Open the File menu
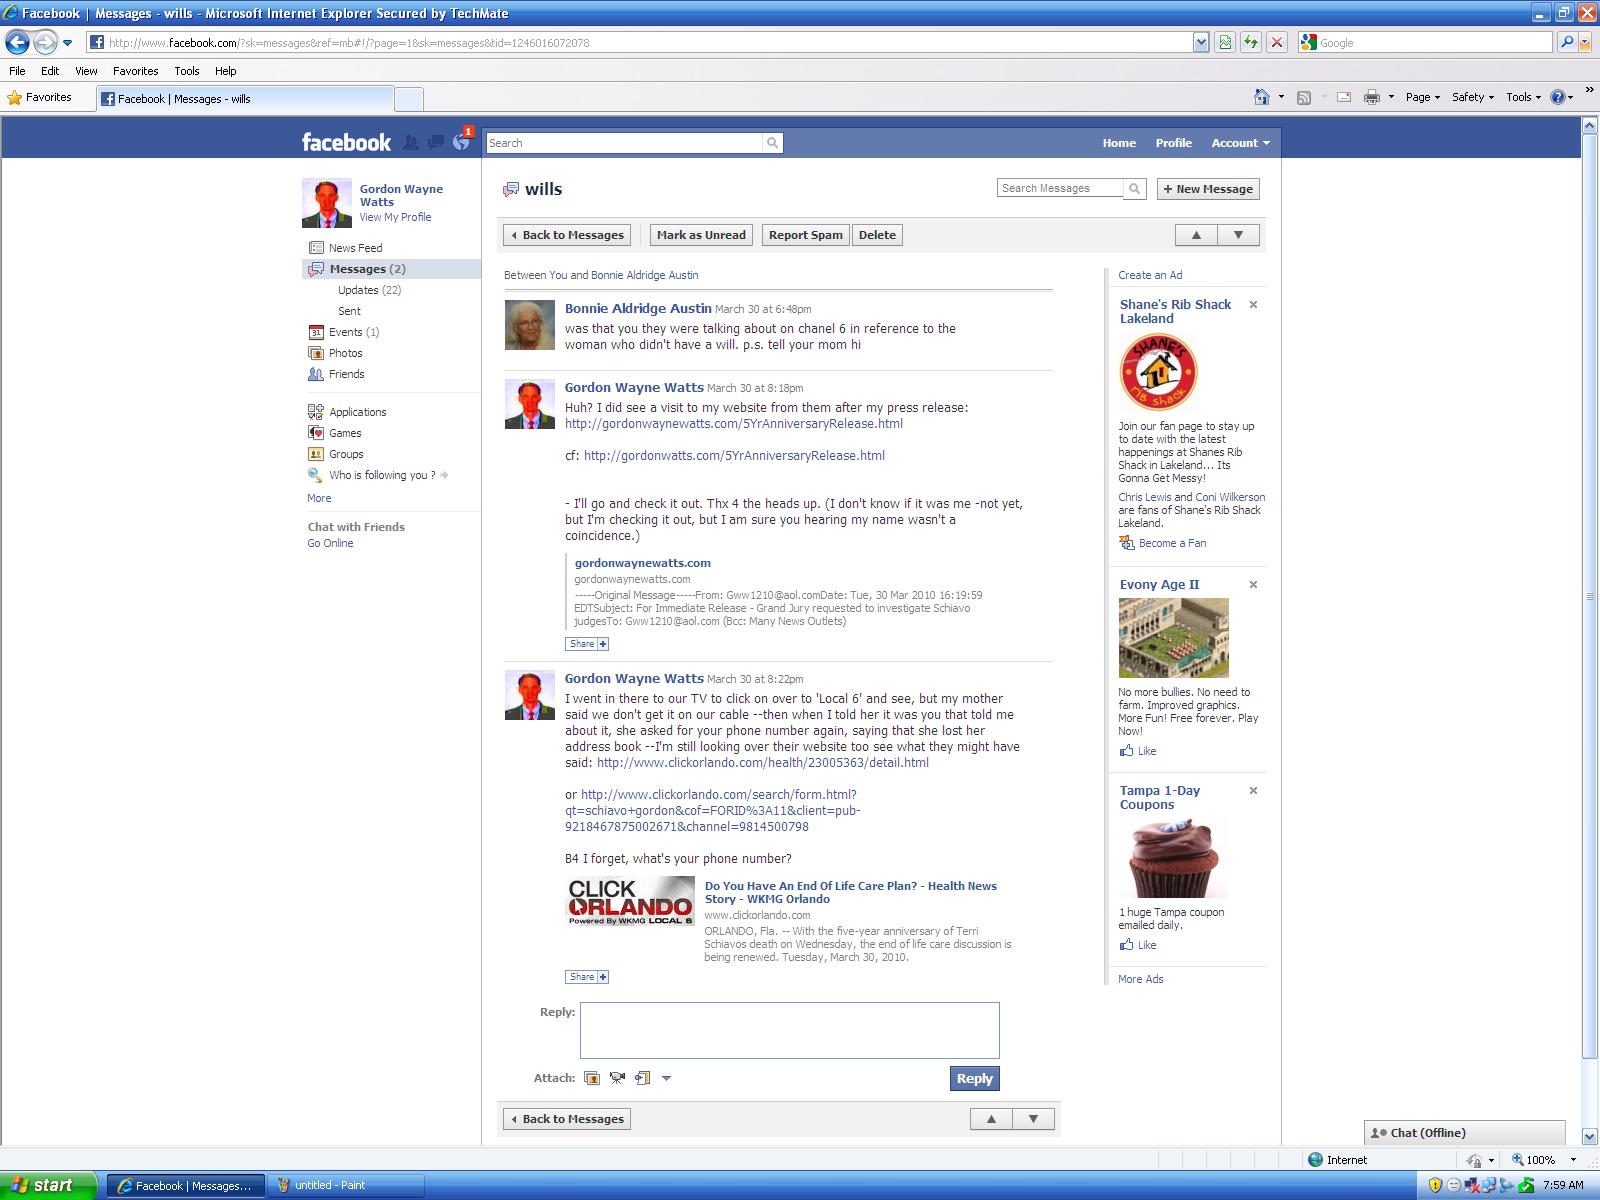The image size is (1600, 1200). tap(17, 71)
